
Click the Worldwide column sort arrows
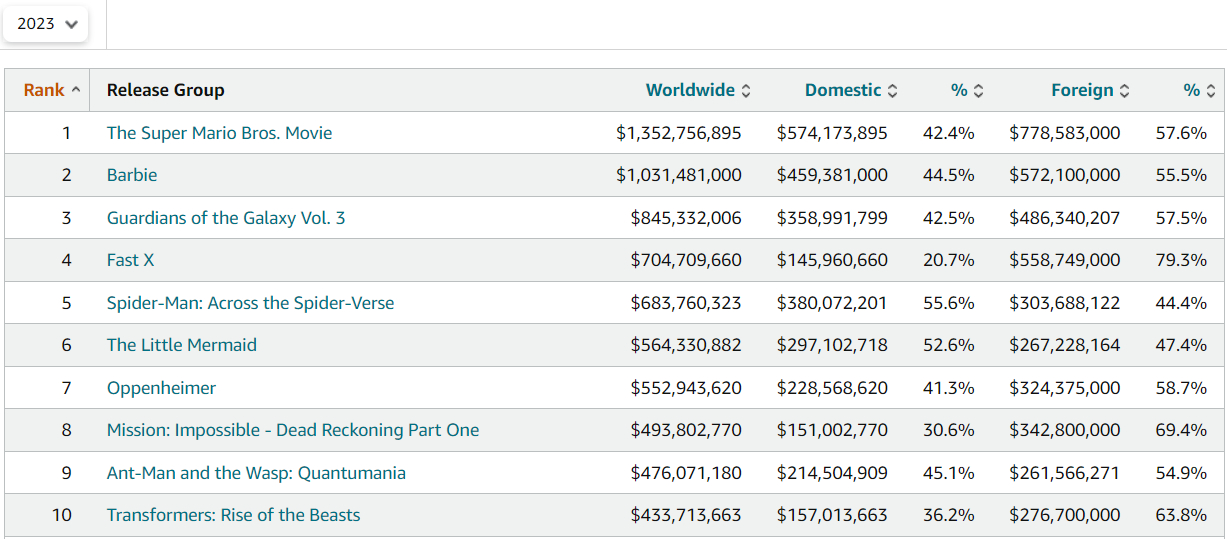[745, 91]
